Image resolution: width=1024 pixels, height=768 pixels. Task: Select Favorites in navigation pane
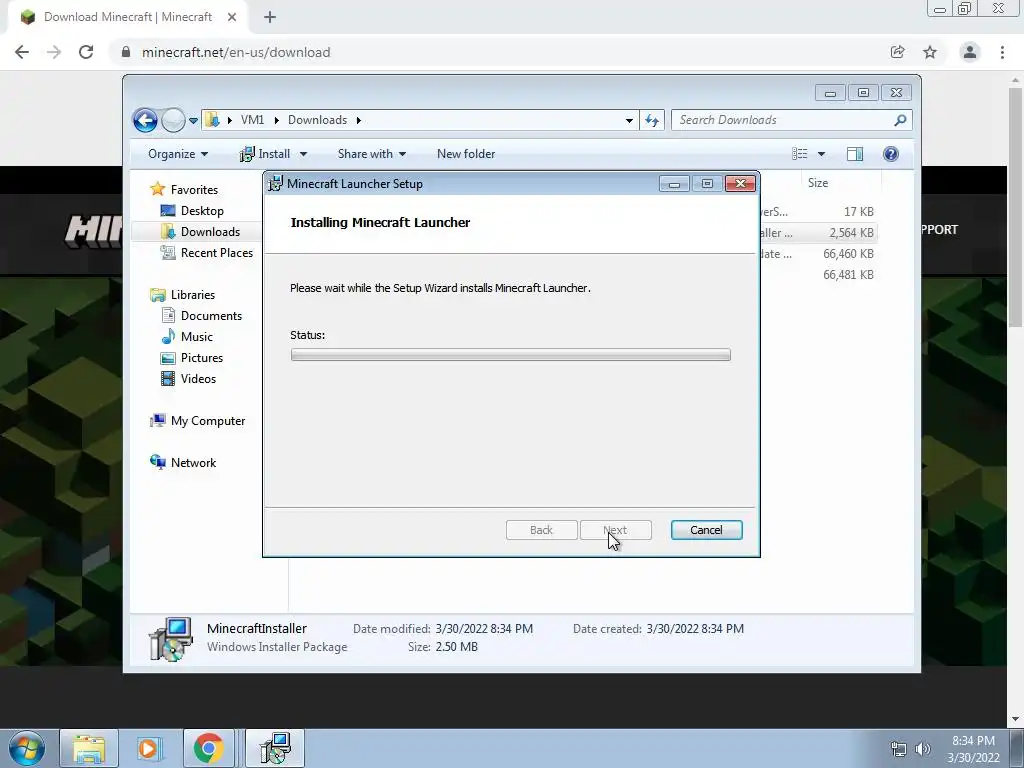tap(194, 189)
